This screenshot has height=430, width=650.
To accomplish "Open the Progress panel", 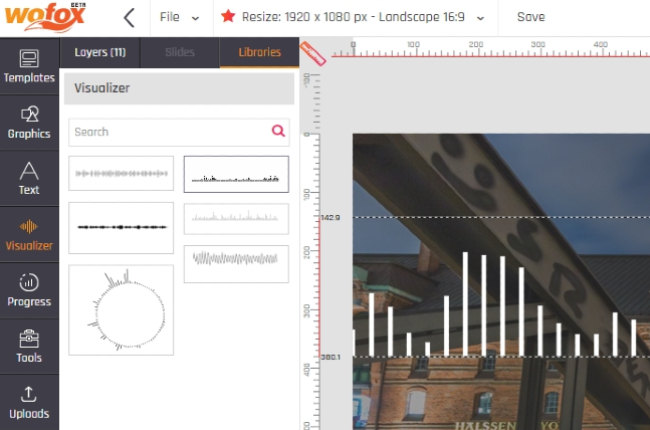I will [29, 290].
